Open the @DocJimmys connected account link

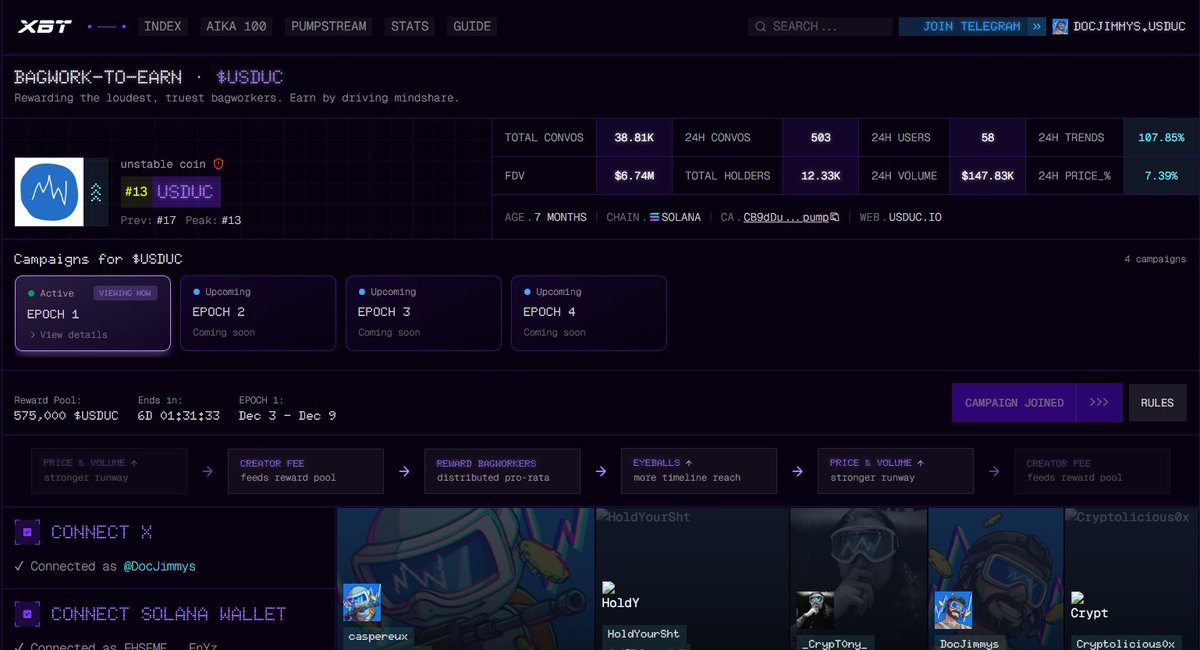160,566
